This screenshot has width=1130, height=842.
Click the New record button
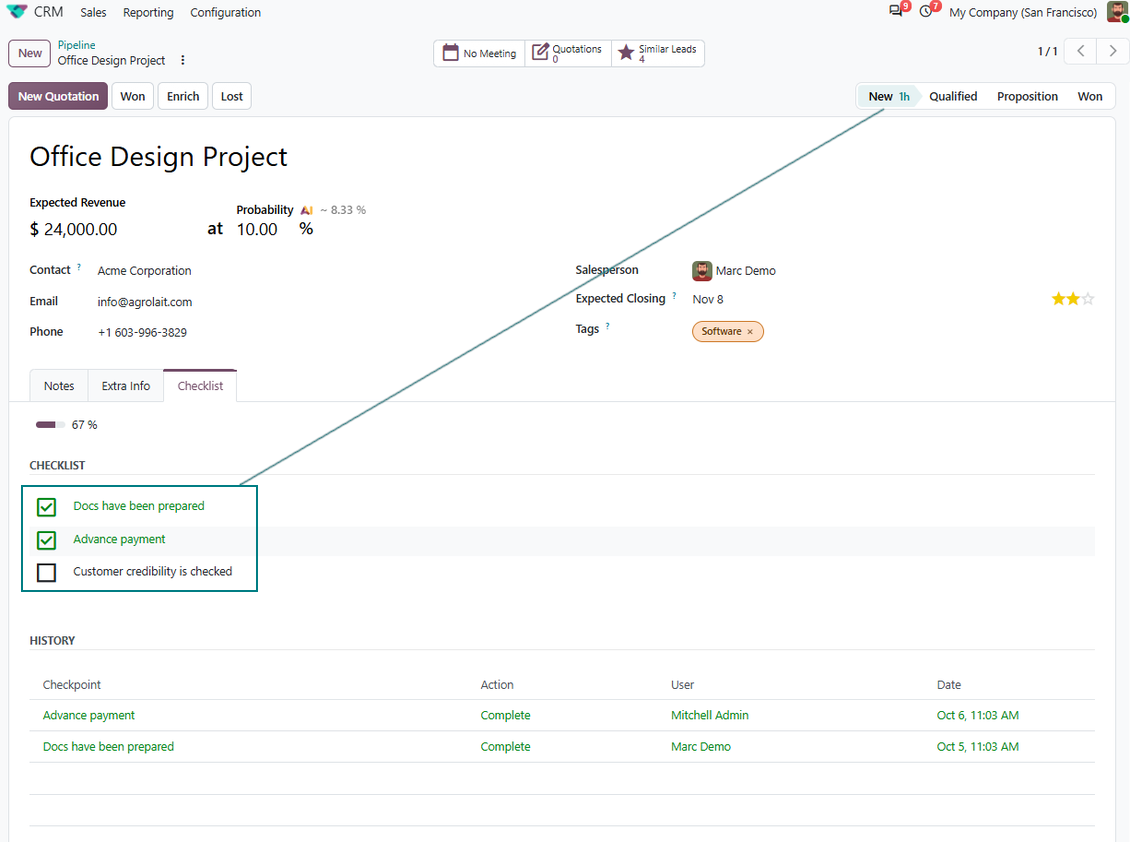[x=30, y=53]
